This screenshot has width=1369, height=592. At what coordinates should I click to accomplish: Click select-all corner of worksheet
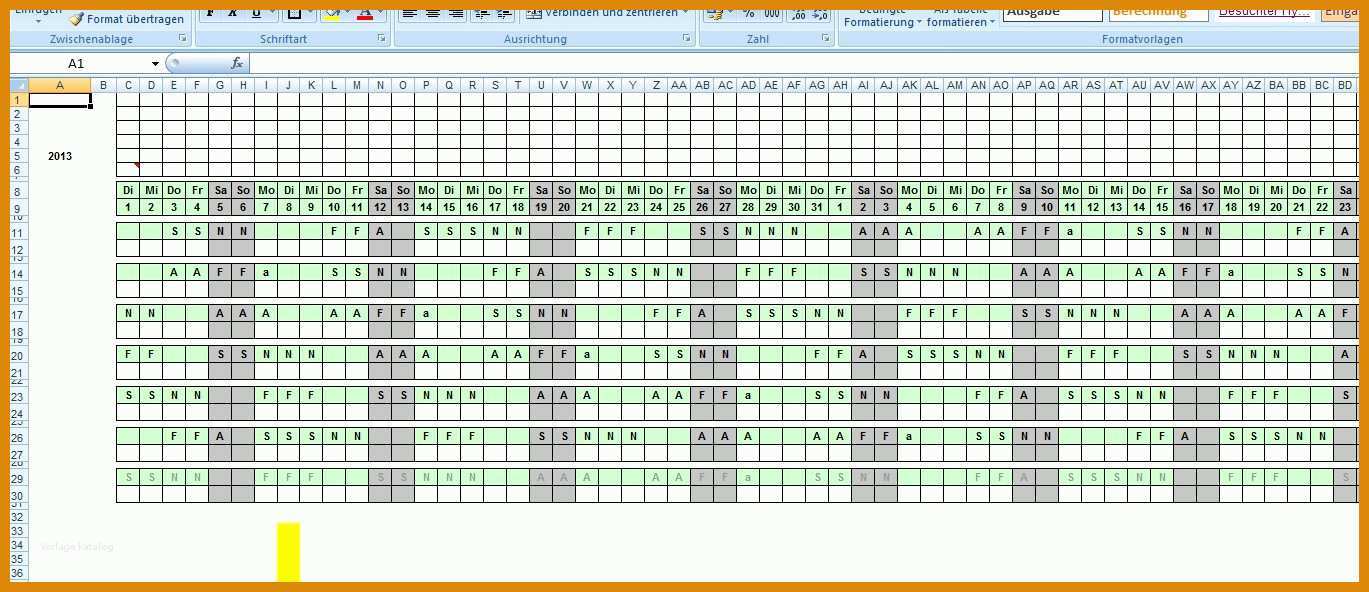(x=19, y=85)
